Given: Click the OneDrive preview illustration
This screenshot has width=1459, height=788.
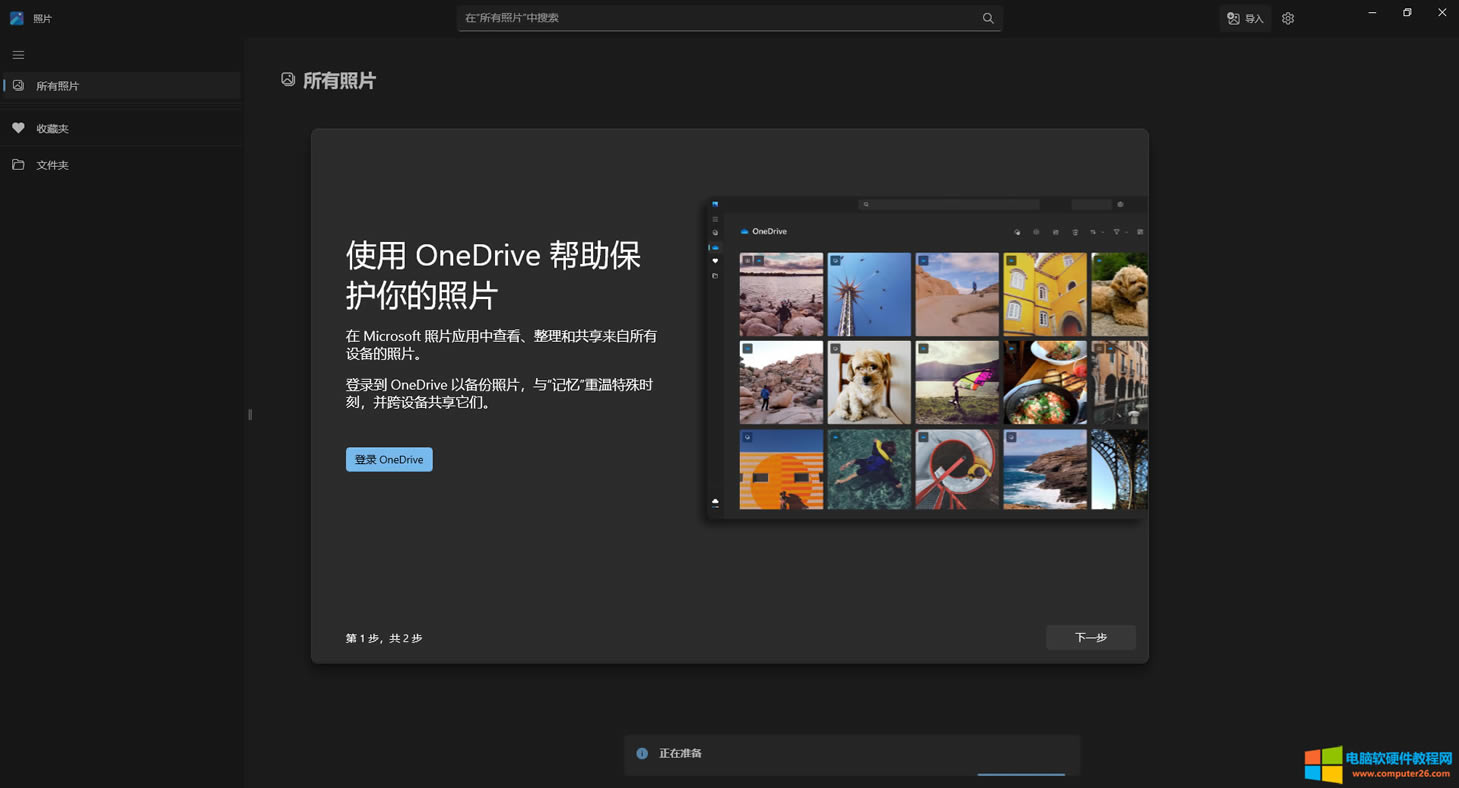Looking at the screenshot, I should [926, 358].
